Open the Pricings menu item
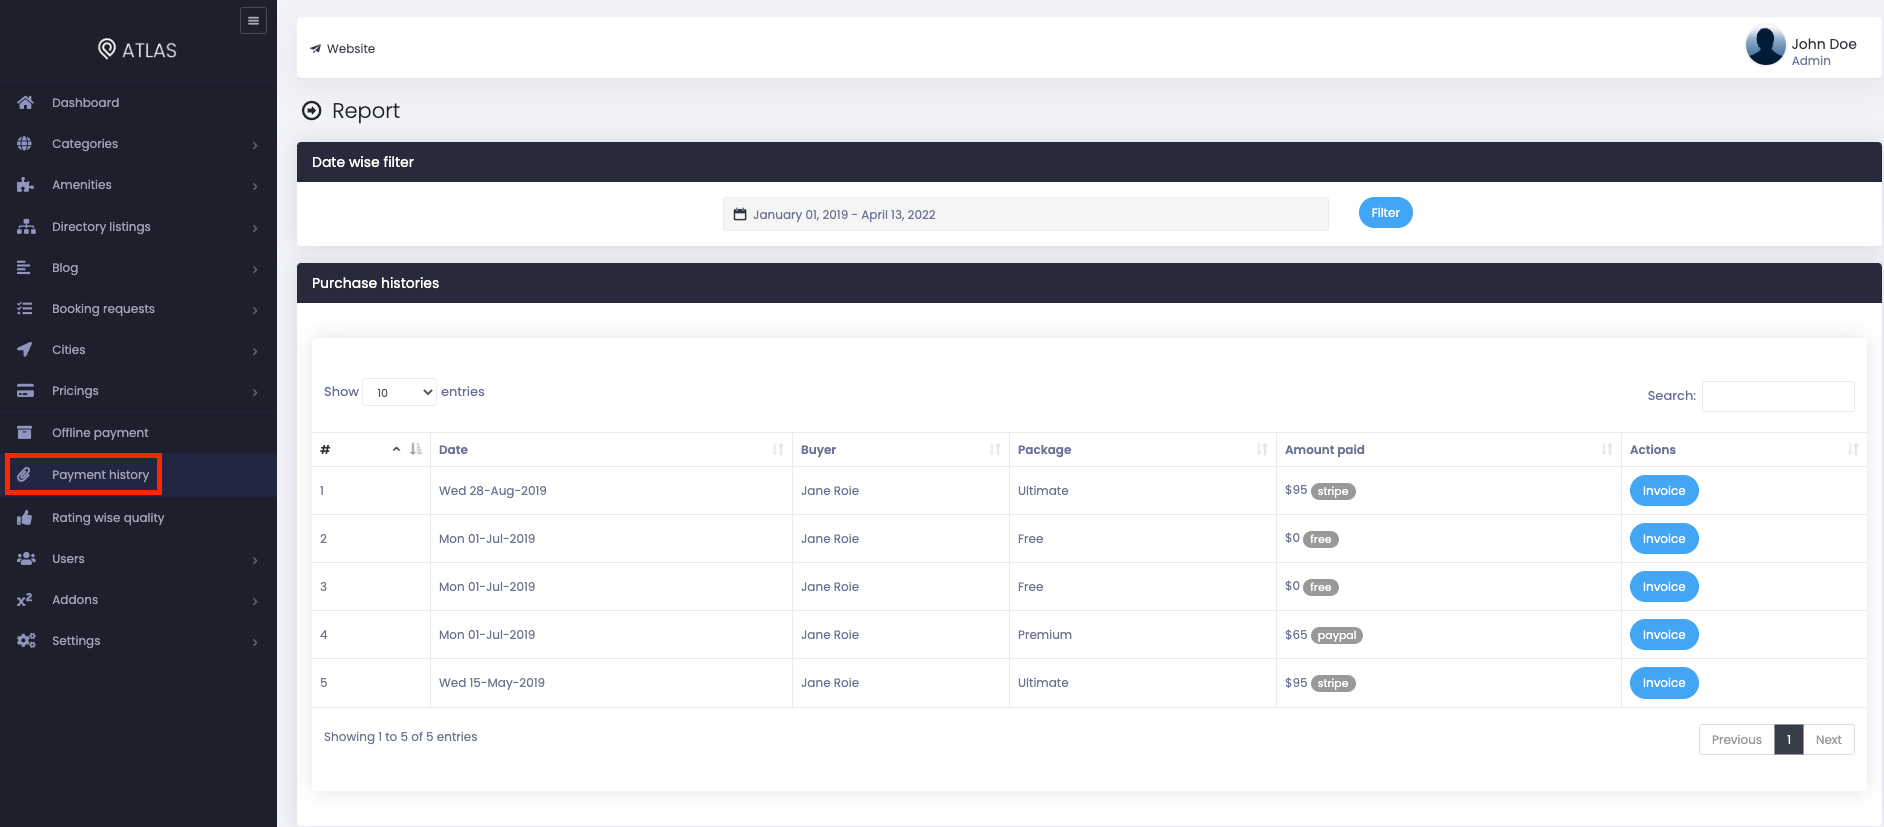1884x827 pixels. 138,390
